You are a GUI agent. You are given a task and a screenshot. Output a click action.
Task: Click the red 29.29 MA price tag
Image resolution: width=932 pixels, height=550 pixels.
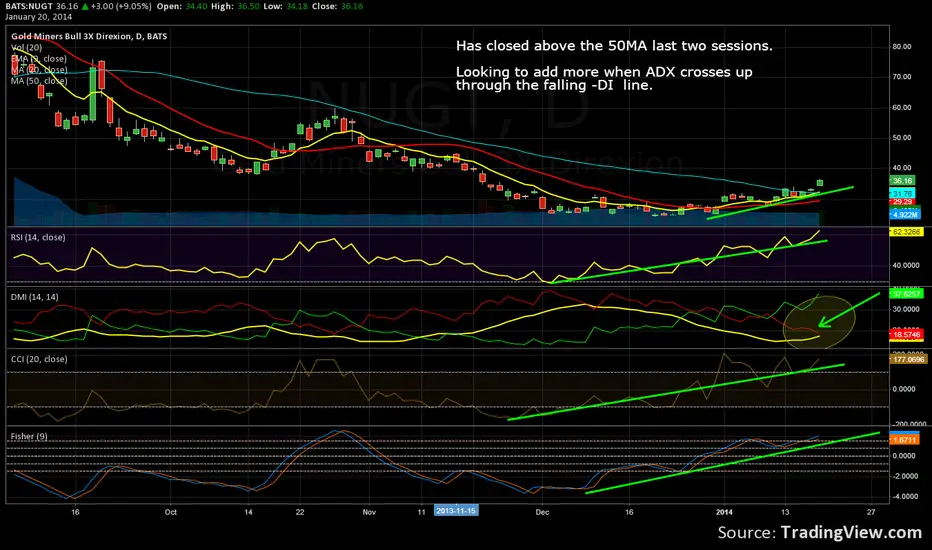(x=902, y=202)
